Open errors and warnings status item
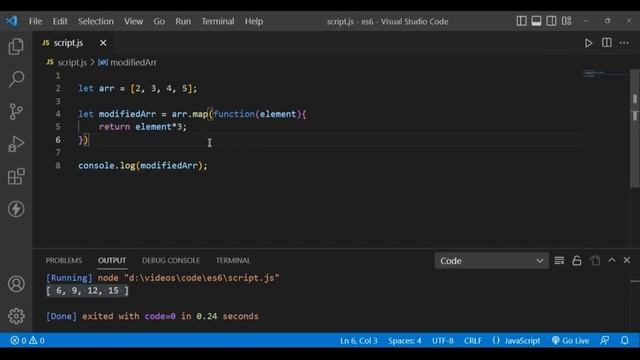 click(28, 340)
